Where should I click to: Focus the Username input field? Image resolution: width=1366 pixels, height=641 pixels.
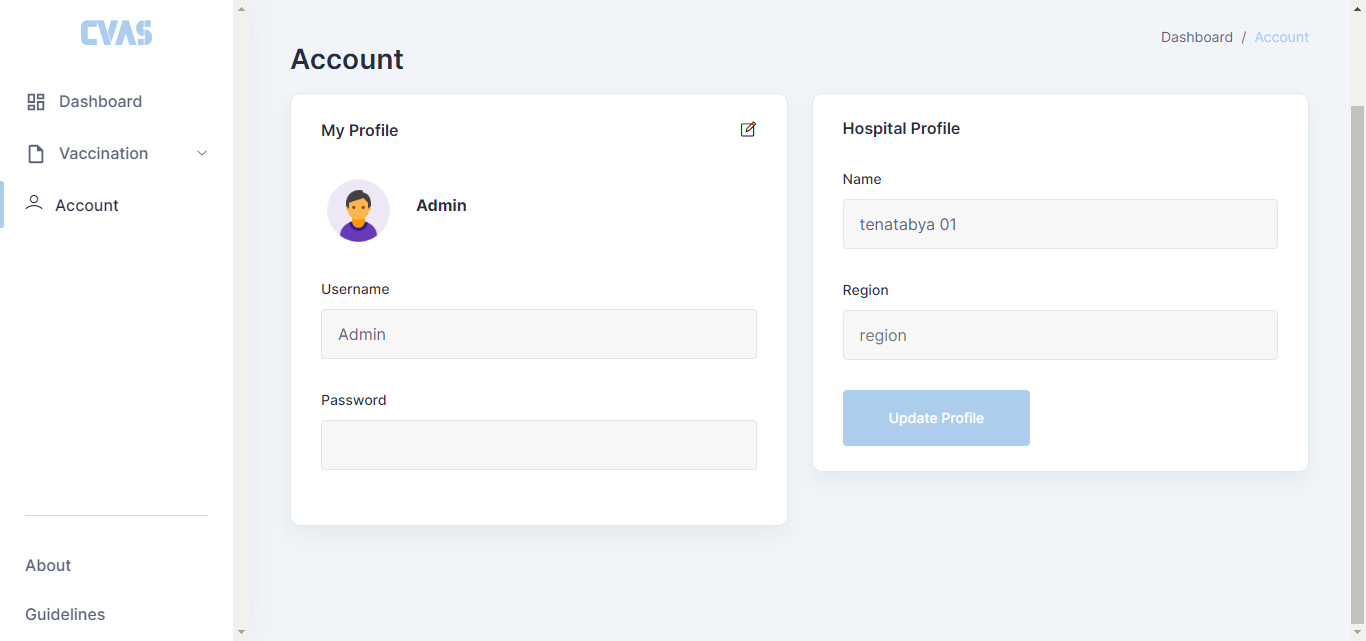click(538, 334)
